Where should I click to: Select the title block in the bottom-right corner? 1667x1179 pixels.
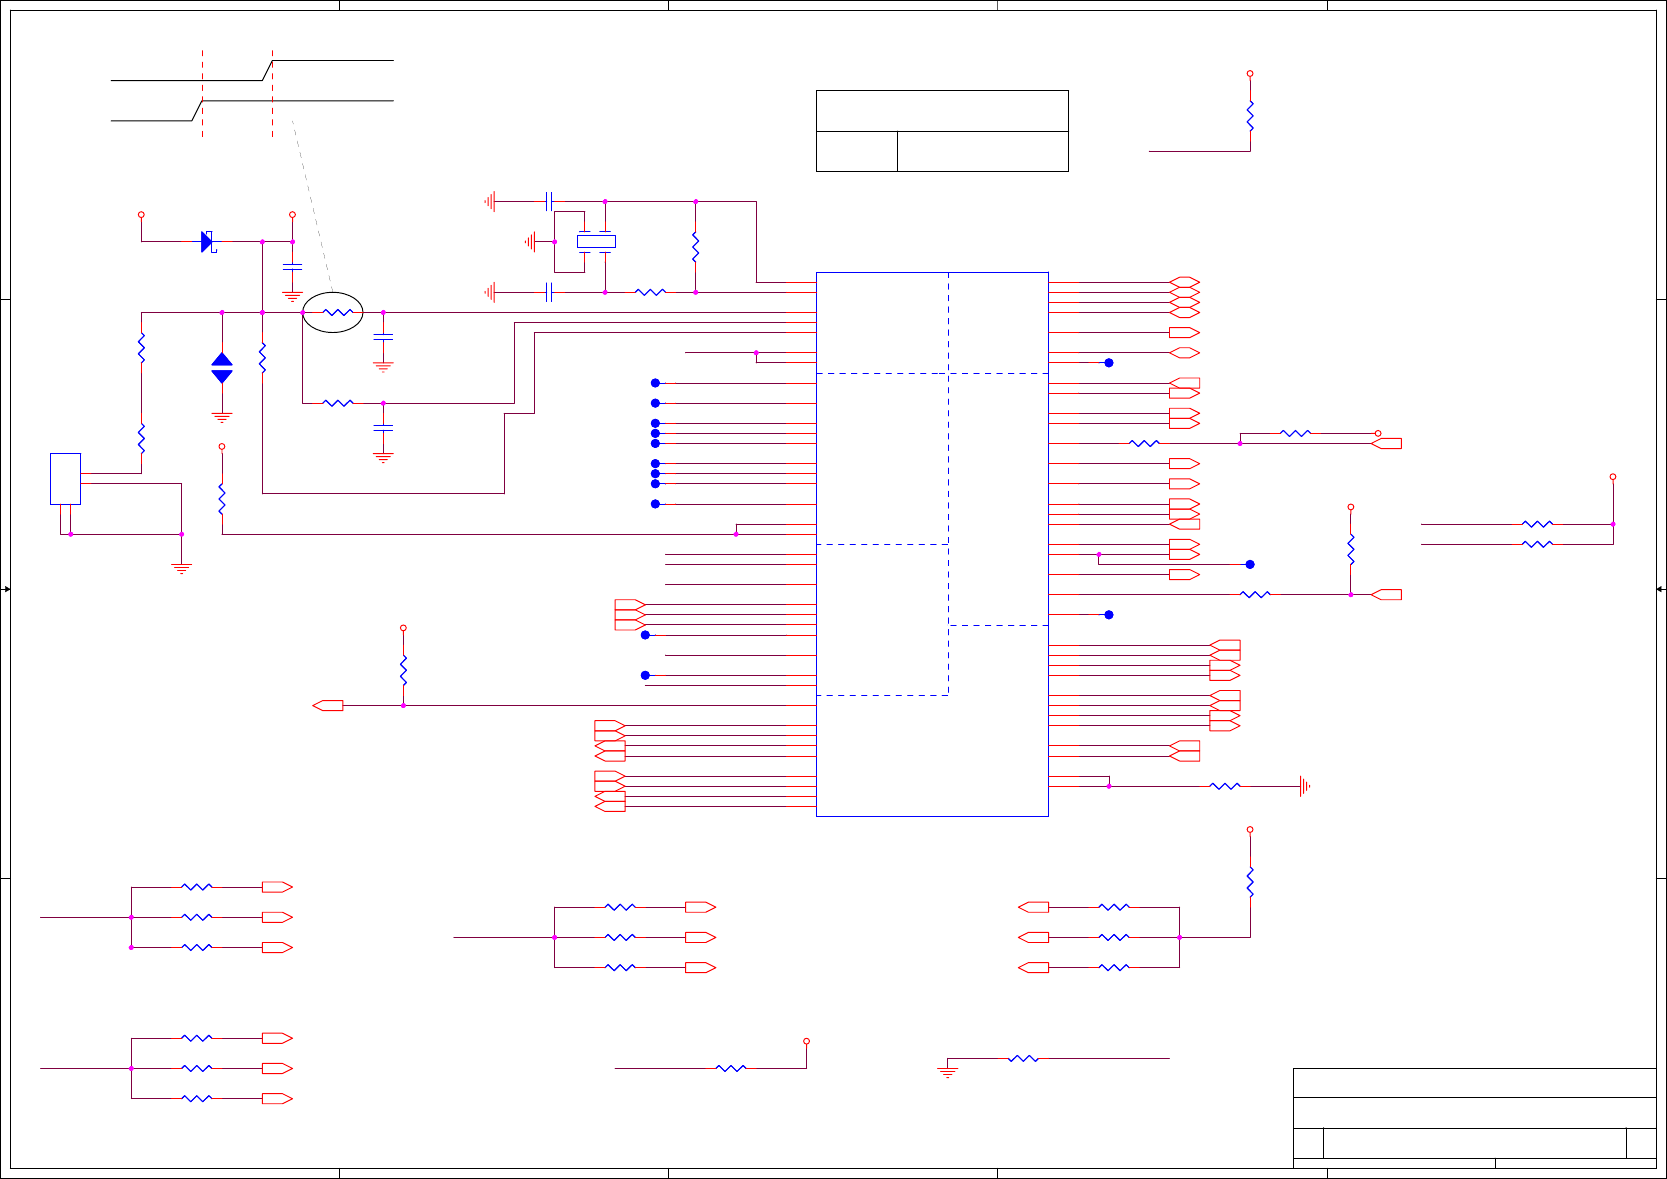pyautogui.click(x=1474, y=1117)
